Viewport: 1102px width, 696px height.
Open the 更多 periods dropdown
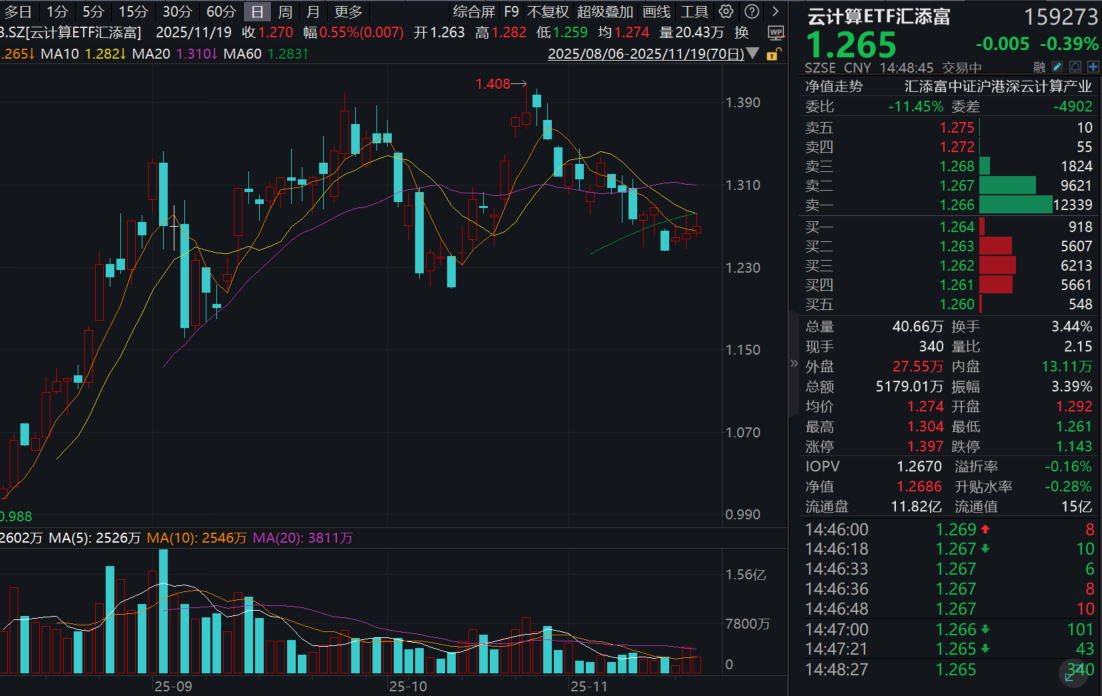pos(348,12)
